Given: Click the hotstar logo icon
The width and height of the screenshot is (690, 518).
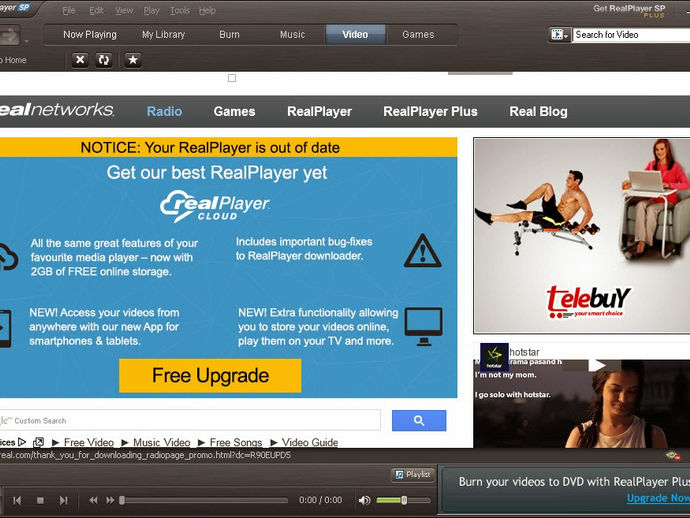Looking at the screenshot, I should point(494,357).
